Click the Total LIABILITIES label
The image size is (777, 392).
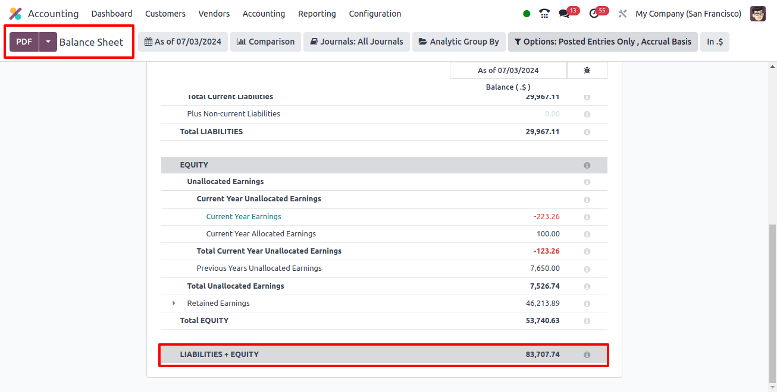click(211, 131)
